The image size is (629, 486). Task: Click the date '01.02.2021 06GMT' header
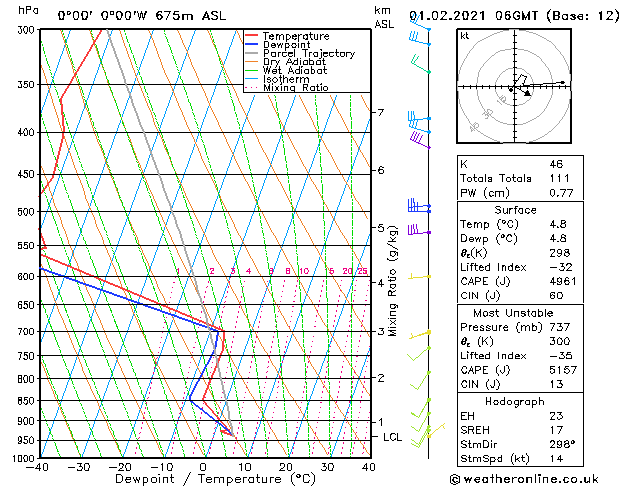coord(473,16)
